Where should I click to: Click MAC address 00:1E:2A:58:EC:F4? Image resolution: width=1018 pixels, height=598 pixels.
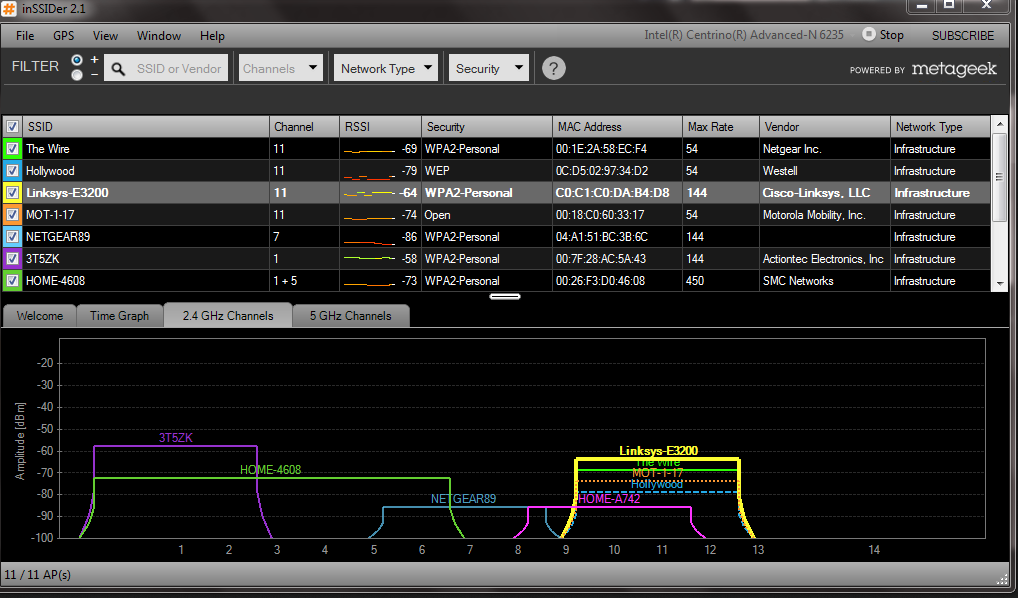601,149
